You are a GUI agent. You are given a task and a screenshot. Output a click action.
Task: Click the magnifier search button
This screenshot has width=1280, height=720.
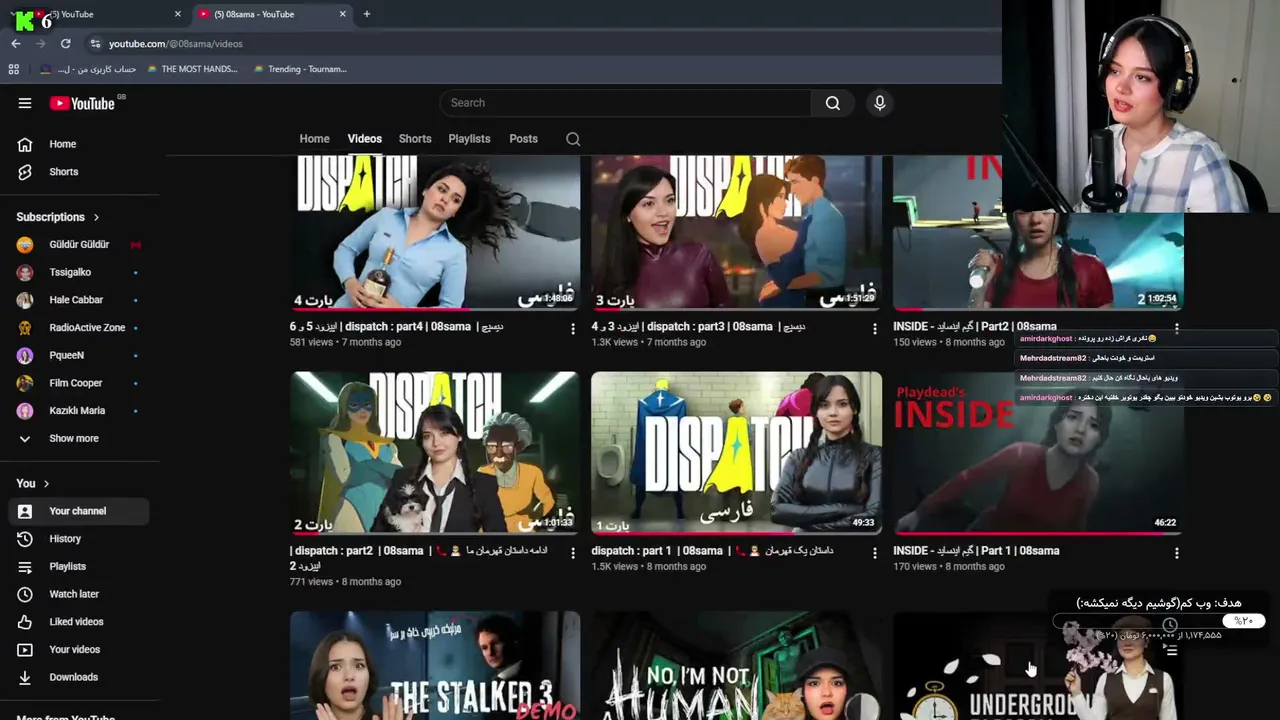coord(833,103)
